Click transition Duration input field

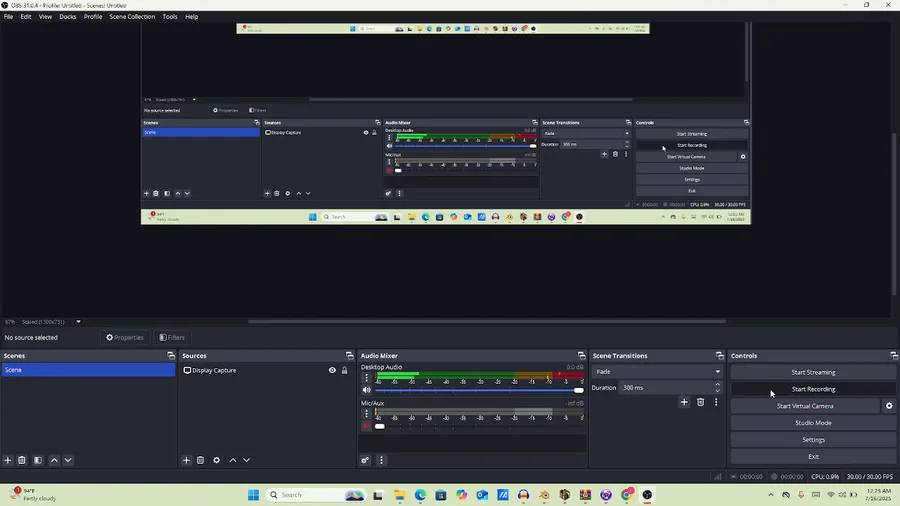pyautogui.click(x=666, y=388)
